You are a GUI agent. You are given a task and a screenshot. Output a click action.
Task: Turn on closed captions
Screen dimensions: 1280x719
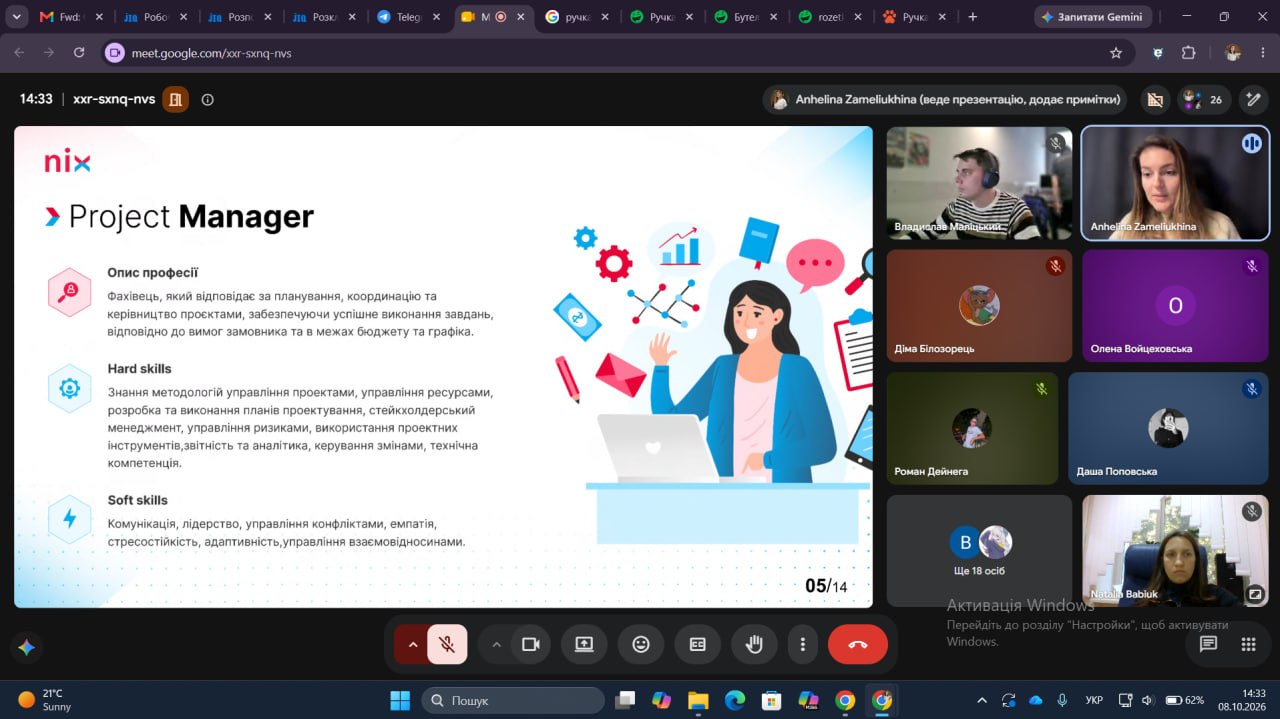pos(698,645)
